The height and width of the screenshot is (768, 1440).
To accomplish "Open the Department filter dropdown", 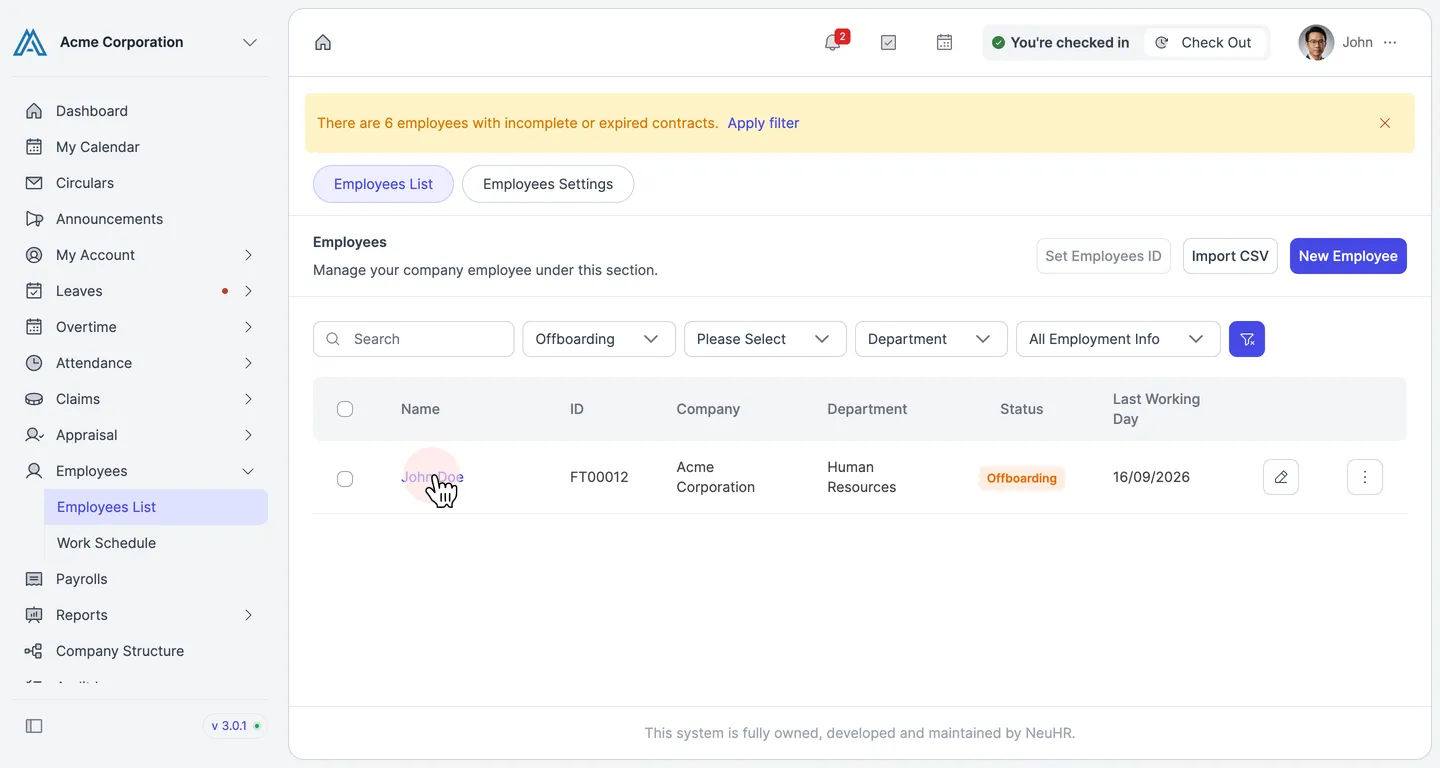I will (x=931, y=339).
